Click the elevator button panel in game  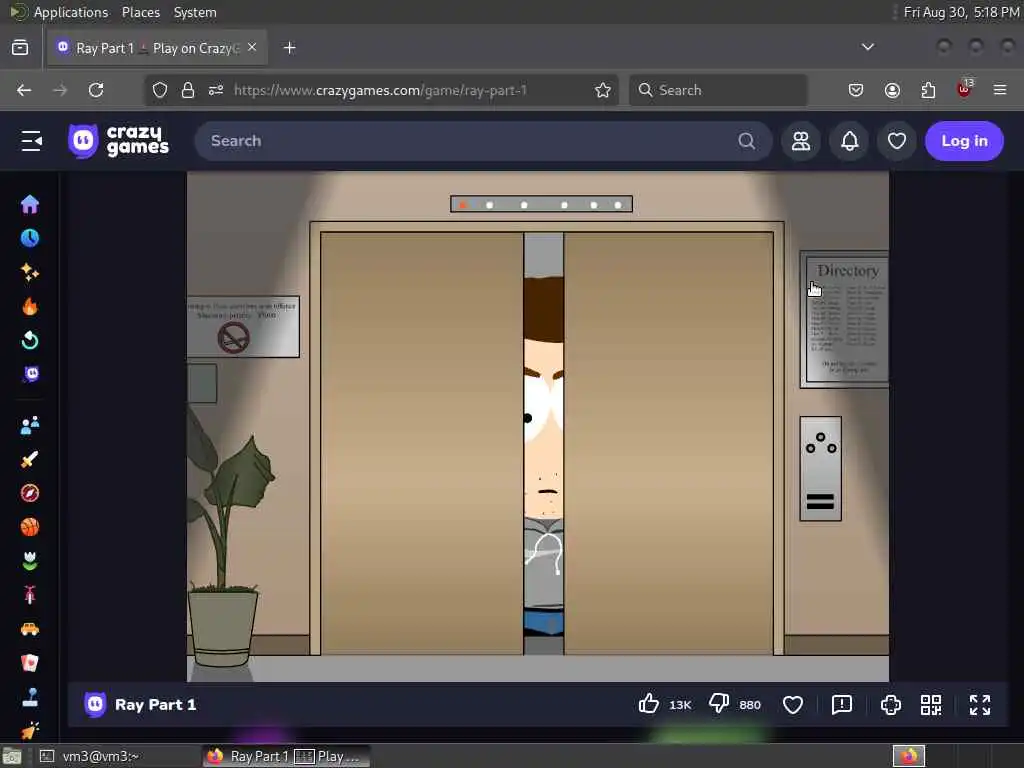tap(821, 468)
